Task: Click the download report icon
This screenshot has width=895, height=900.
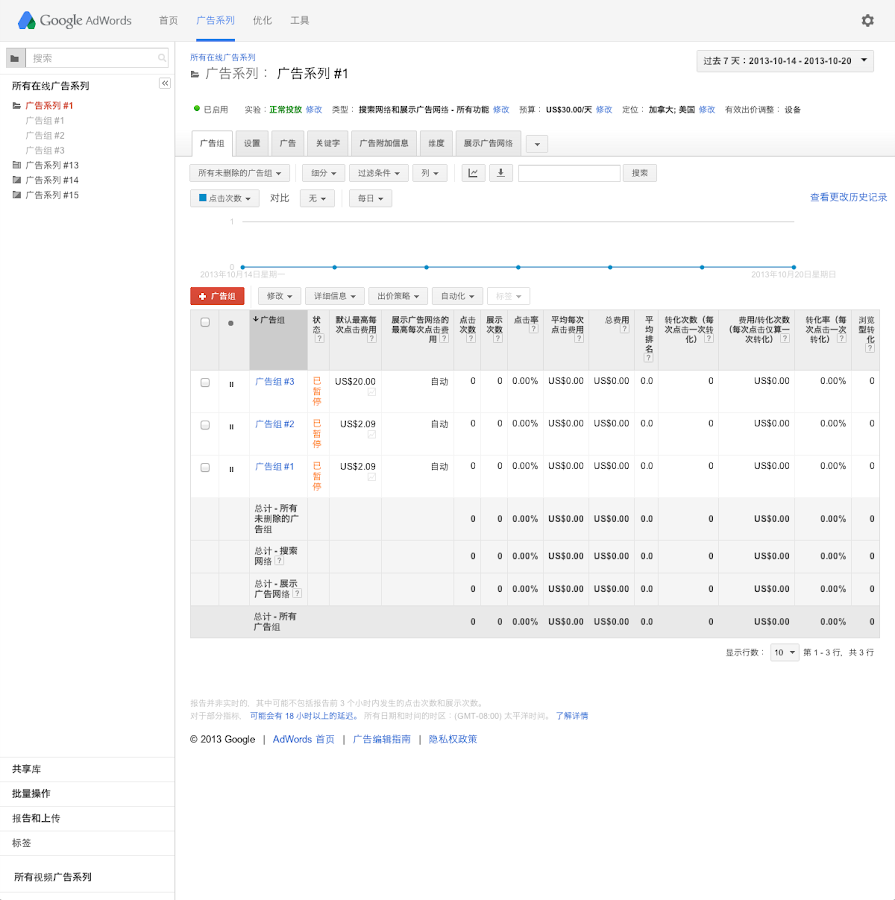Action: [x=501, y=173]
